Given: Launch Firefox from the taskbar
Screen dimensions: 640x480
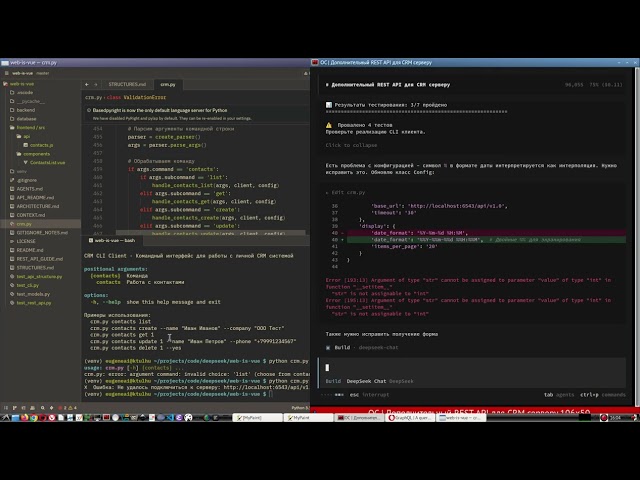Looking at the screenshot, I should [24, 418].
